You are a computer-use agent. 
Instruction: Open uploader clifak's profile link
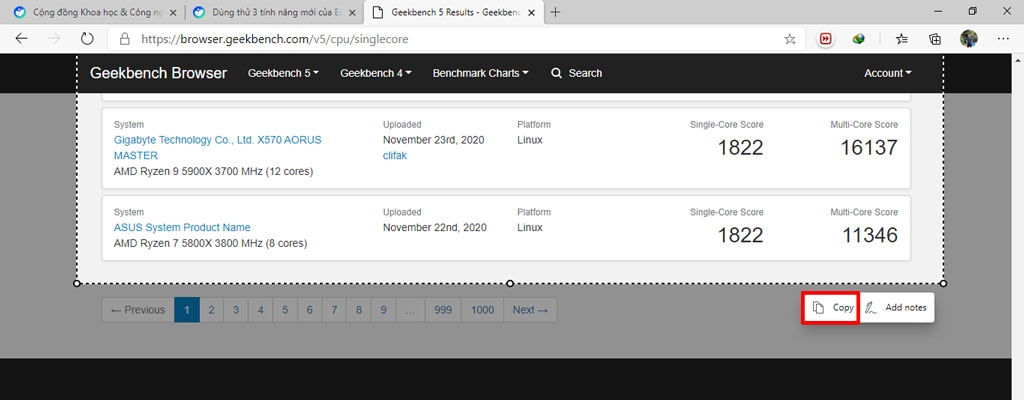pyautogui.click(x=394, y=156)
